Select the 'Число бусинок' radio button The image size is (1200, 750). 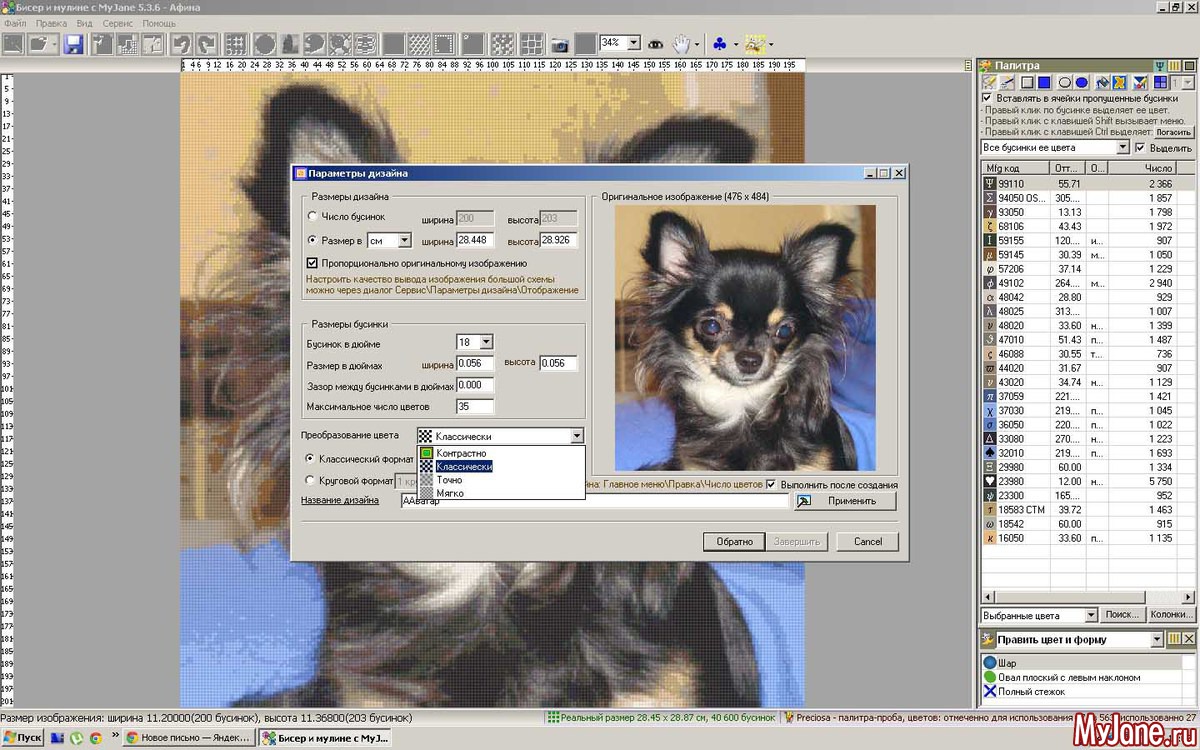point(313,216)
